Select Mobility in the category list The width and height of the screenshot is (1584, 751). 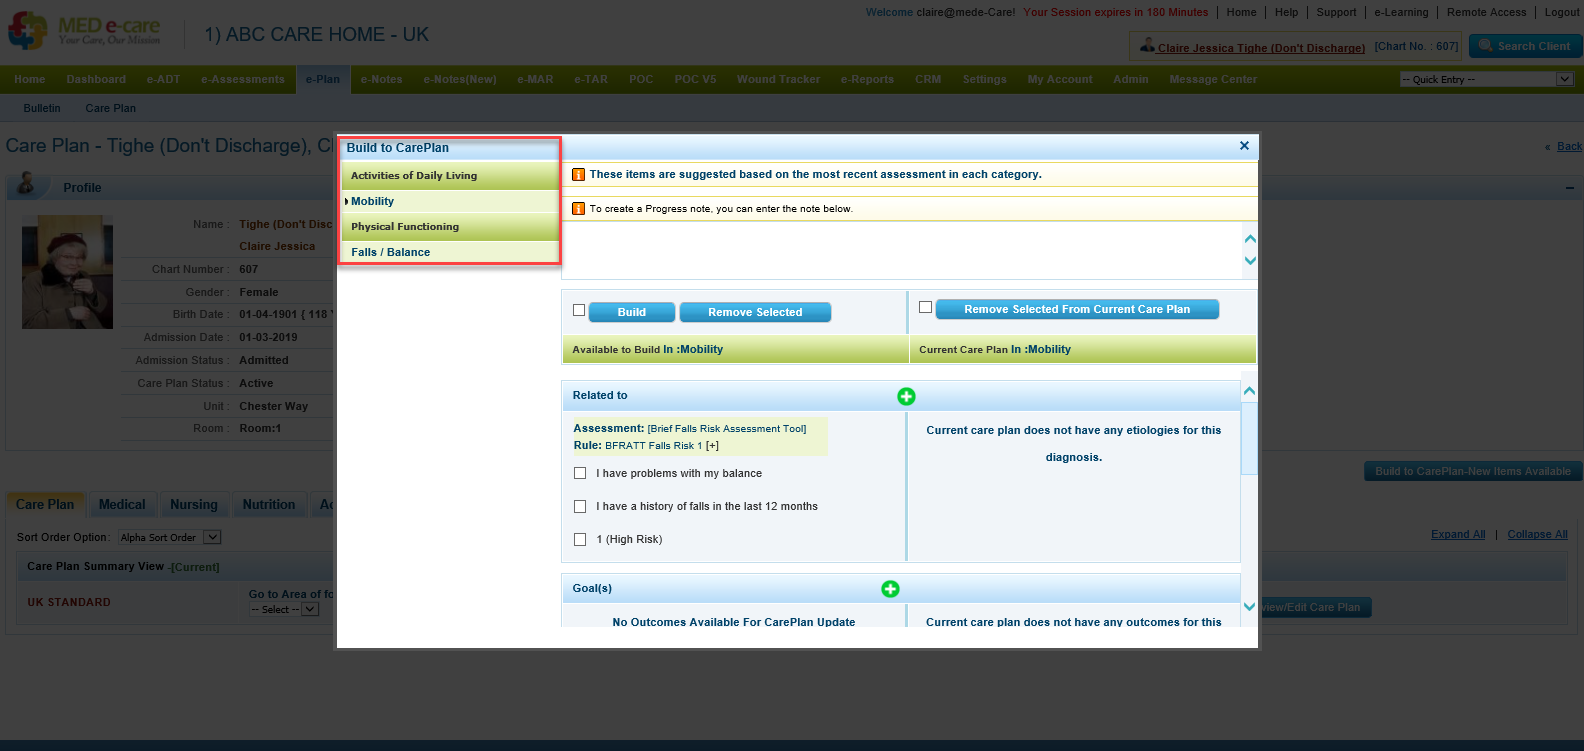(x=373, y=202)
